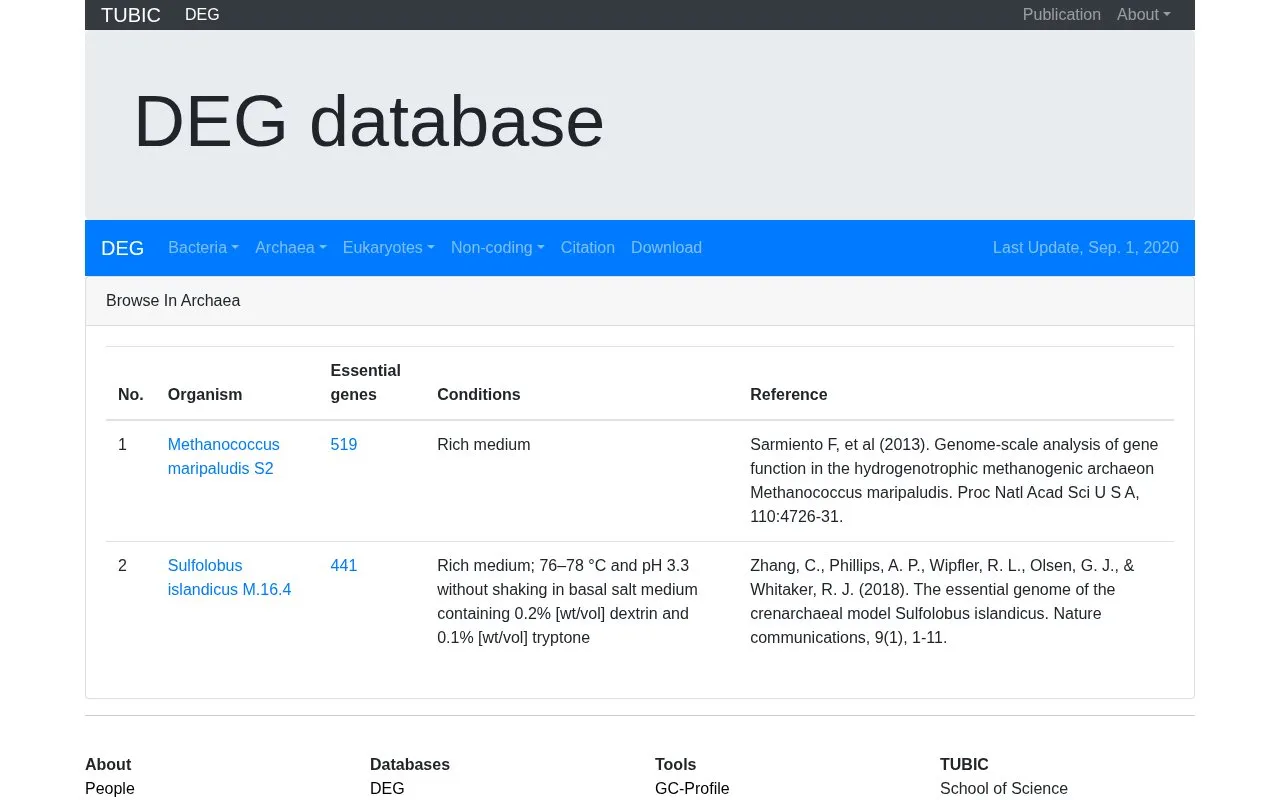Screen dimensions: 1280x800
Task: Click the 'Essential genes' column header
Action: coord(365,382)
